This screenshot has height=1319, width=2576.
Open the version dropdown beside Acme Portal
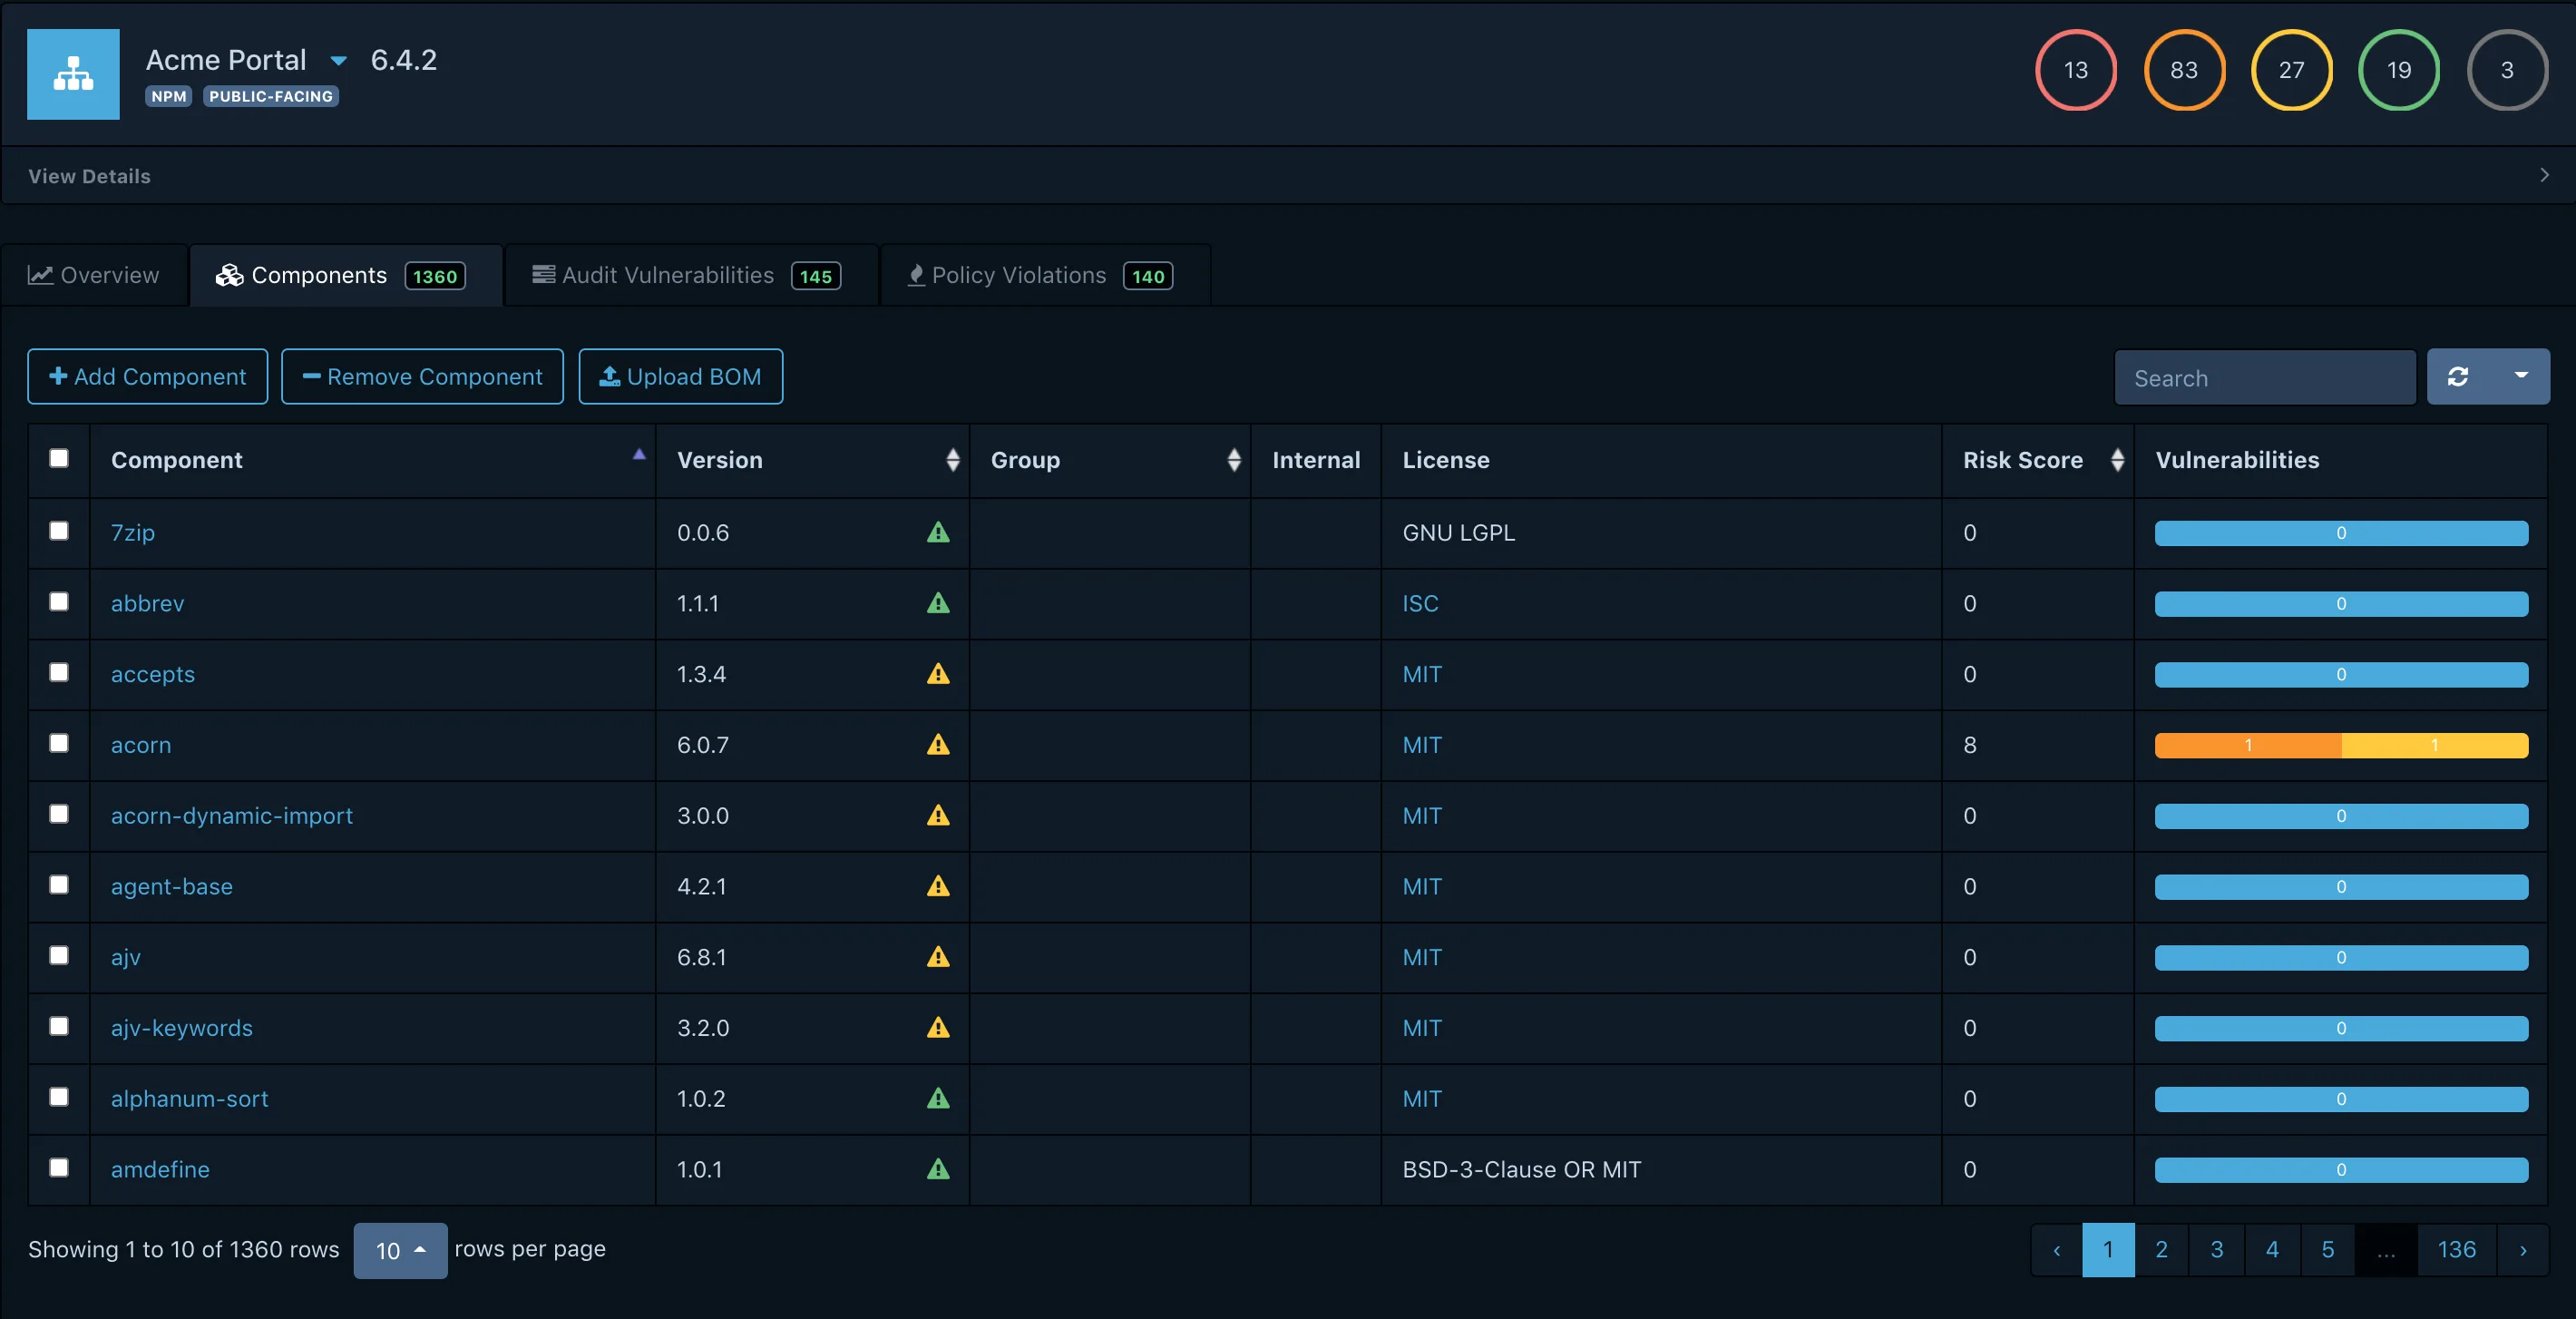coord(338,60)
